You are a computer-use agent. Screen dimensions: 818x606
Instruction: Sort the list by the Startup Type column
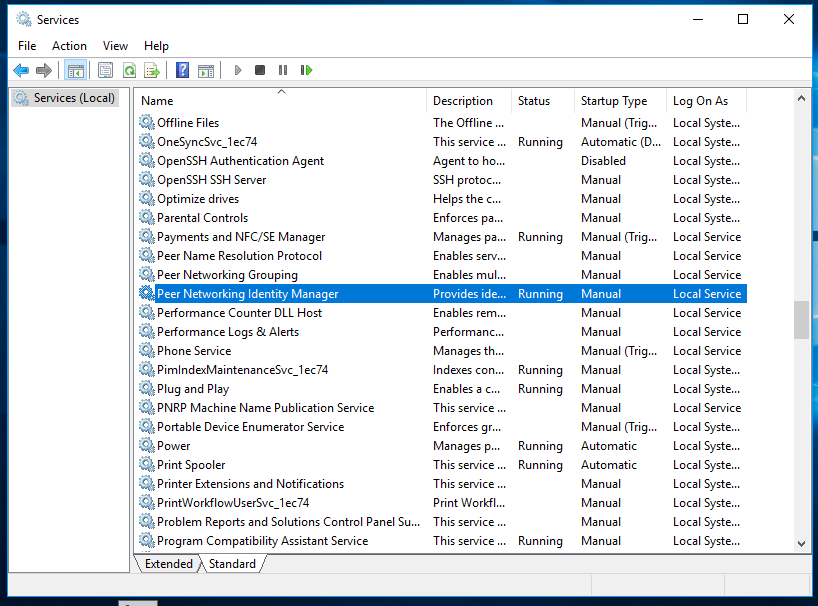(x=613, y=101)
